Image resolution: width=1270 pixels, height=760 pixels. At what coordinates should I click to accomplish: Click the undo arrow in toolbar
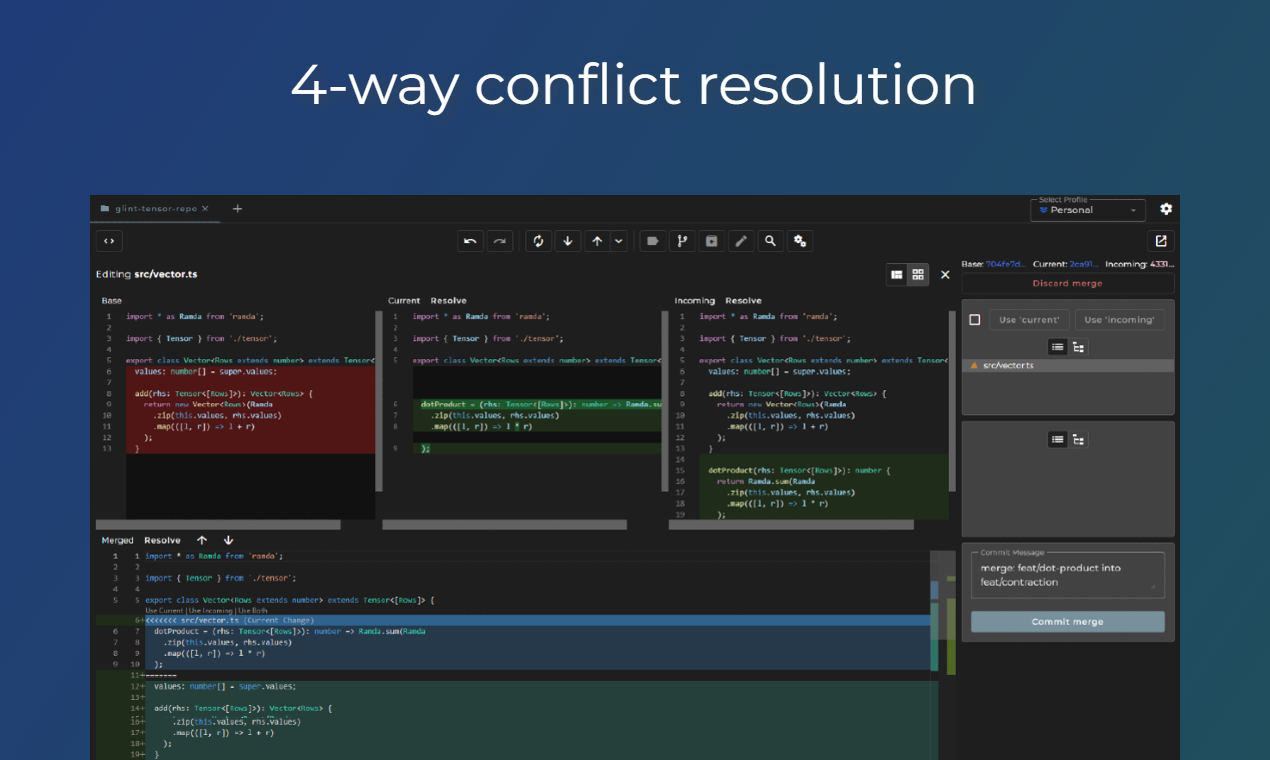click(470, 241)
